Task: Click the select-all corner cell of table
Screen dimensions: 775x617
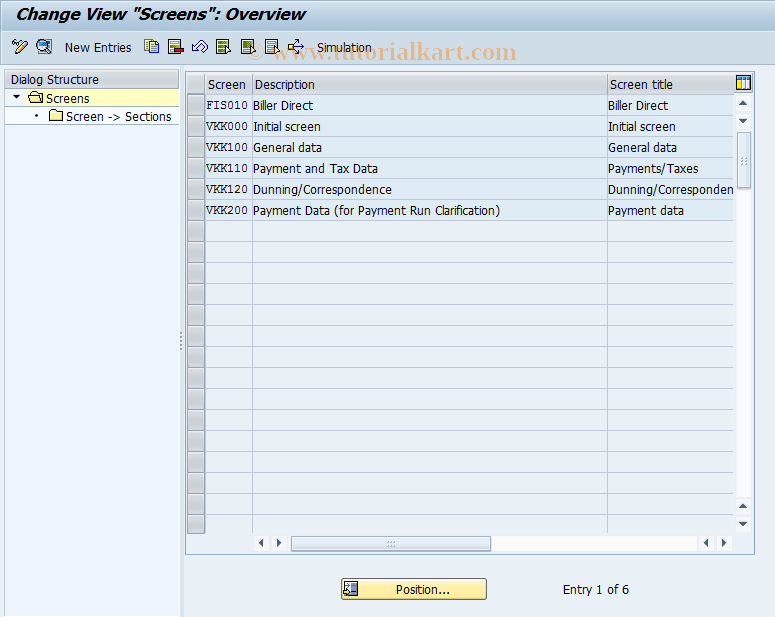Action: point(196,84)
